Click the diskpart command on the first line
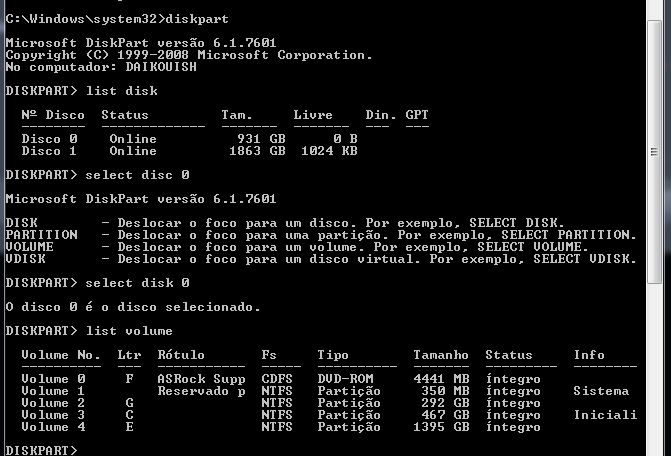The image size is (671, 456). 197,19
